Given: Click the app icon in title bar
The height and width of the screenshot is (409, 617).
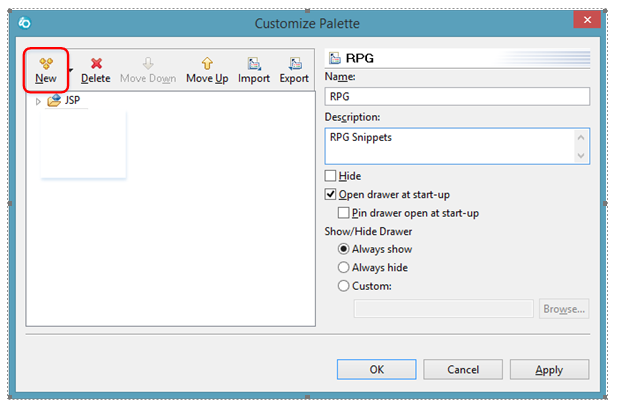Looking at the screenshot, I should 28,23.
